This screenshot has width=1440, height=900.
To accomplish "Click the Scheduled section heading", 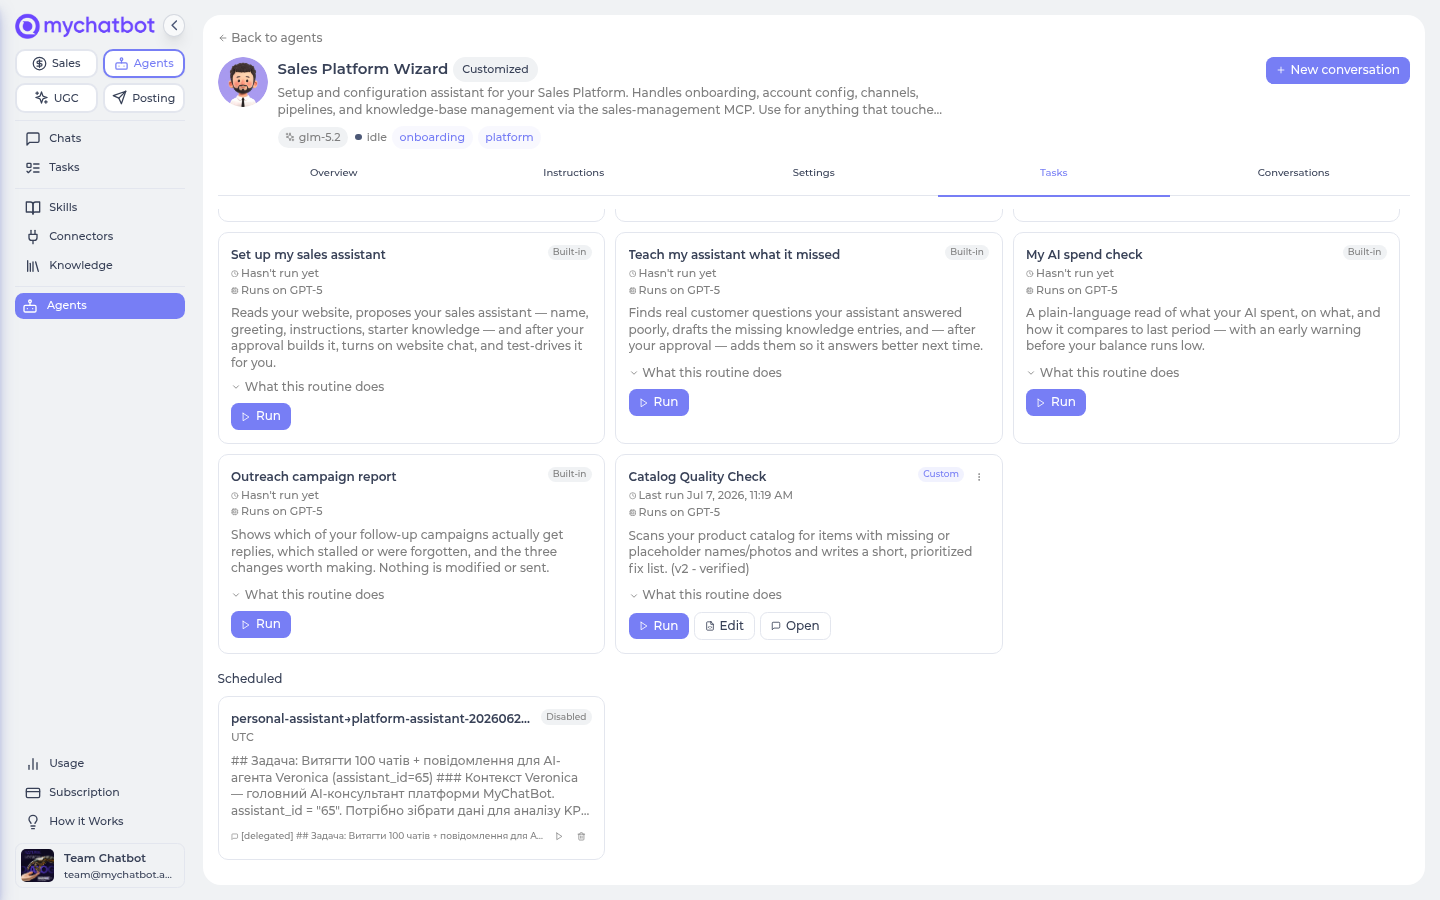I will click(250, 679).
